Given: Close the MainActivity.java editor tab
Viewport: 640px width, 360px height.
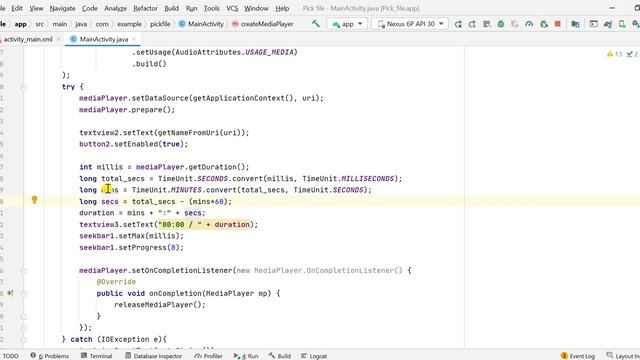Looking at the screenshot, I should (x=134, y=39).
